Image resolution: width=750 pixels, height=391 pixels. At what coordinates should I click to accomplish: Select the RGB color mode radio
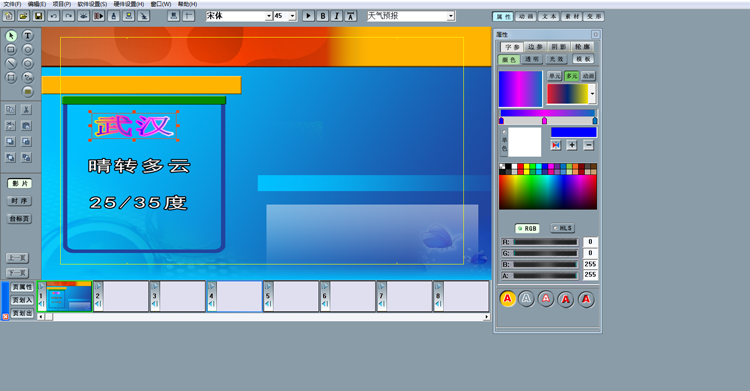click(527, 229)
